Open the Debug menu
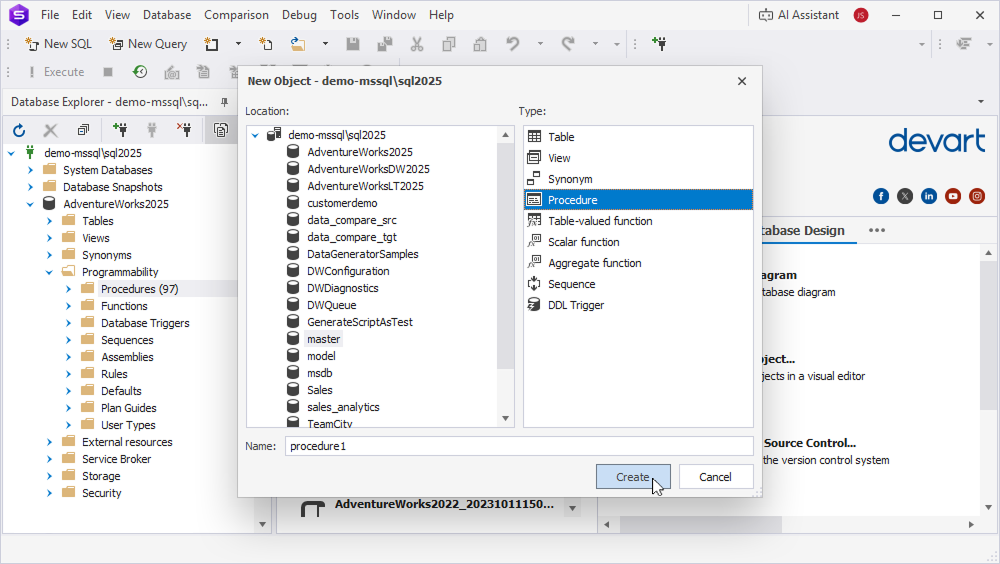The height and width of the screenshot is (564, 1000). 299,15
